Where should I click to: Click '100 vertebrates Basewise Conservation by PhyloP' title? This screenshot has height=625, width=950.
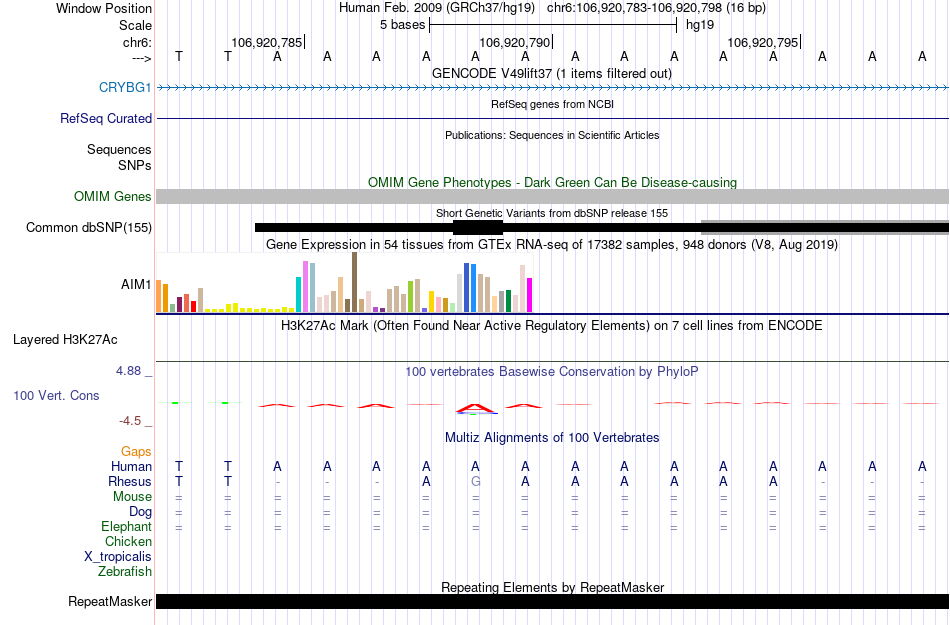(x=552, y=371)
